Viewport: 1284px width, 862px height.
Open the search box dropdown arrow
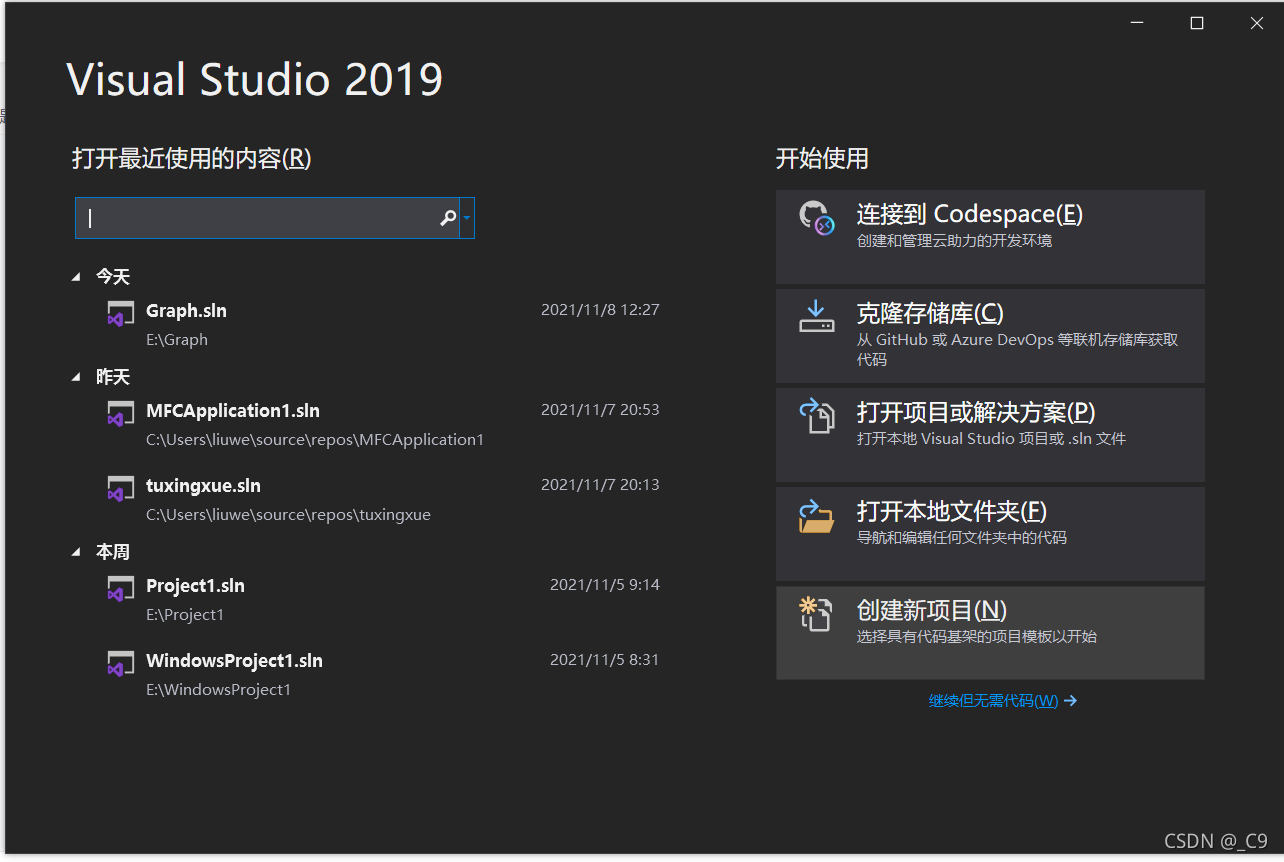pyautogui.click(x=467, y=218)
